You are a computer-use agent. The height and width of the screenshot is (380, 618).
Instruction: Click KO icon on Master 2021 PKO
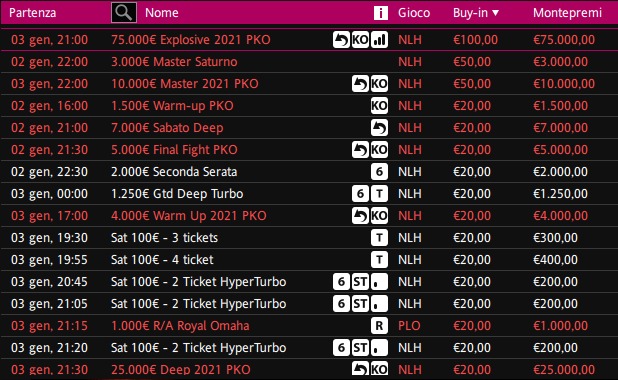[379, 84]
